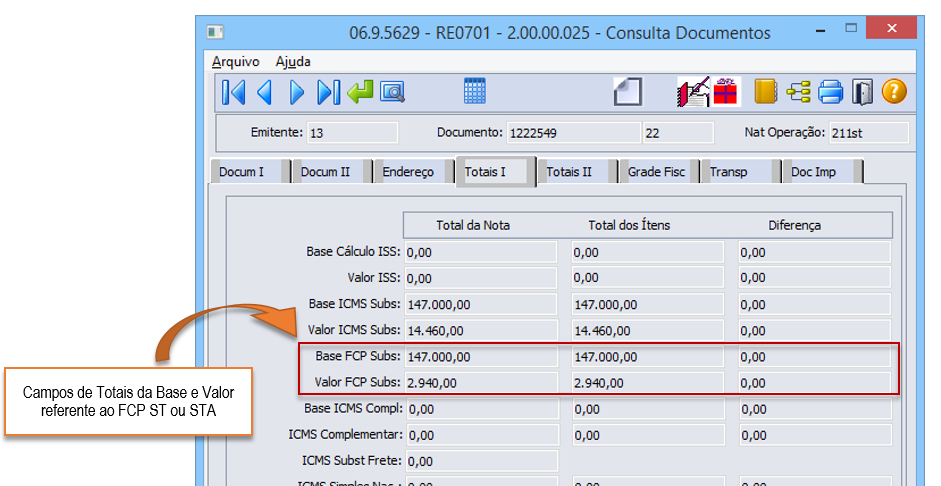Click the ICMS Complementar label
Image resolution: width=941 pixels, height=486 pixels.
pyautogui.click(x=345, y=434)
